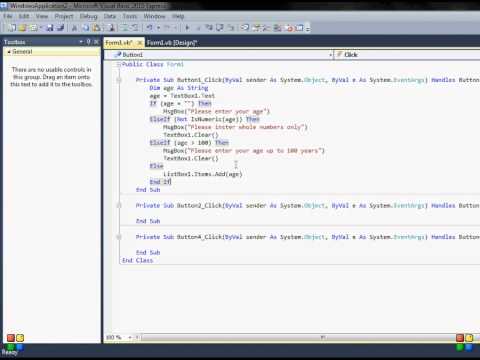
Task: Save the current file with the Save icon
Action: point(50,28)
